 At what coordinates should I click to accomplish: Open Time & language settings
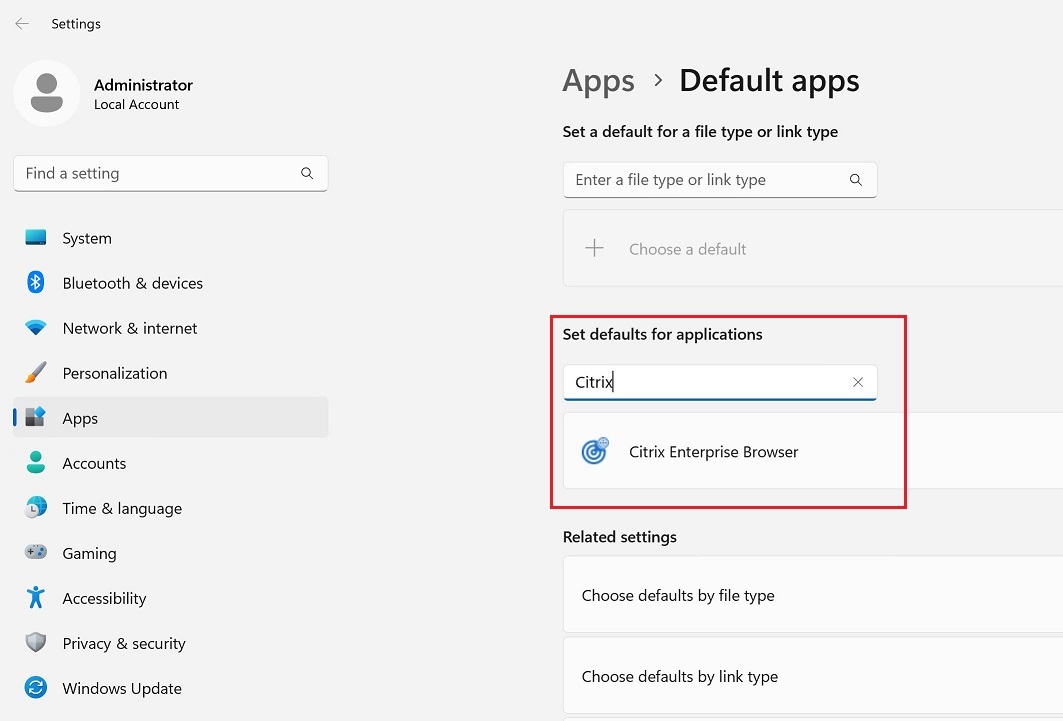pyautogui.click(x=122, y=509)
